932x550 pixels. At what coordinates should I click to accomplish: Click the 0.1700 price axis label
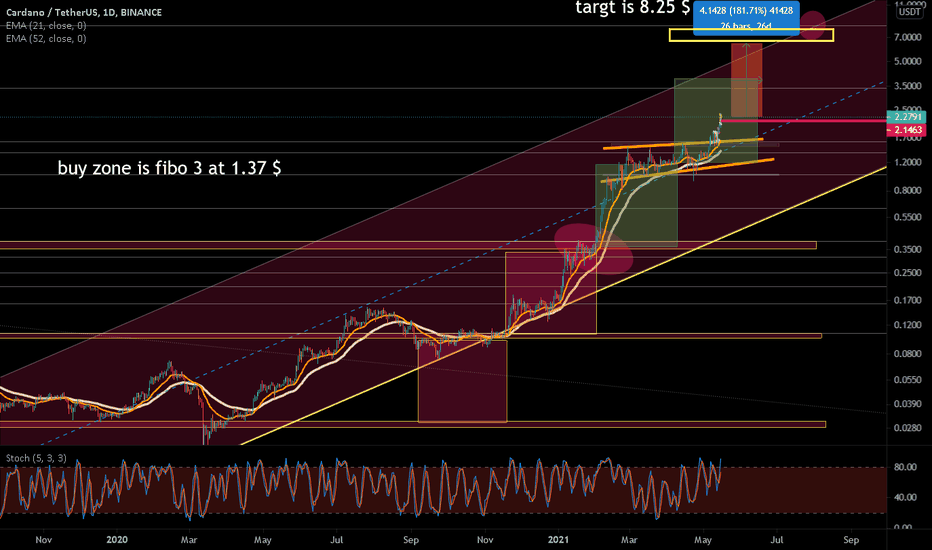click(x=907, y=300)
